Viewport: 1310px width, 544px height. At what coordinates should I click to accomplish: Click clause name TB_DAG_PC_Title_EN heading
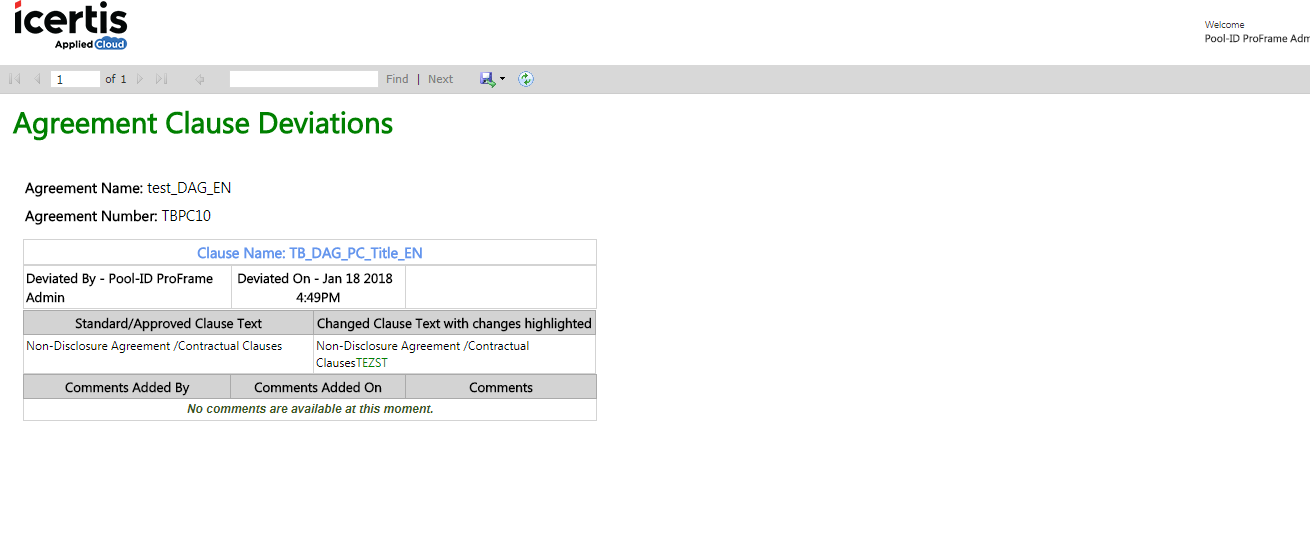tap(310, 253)
